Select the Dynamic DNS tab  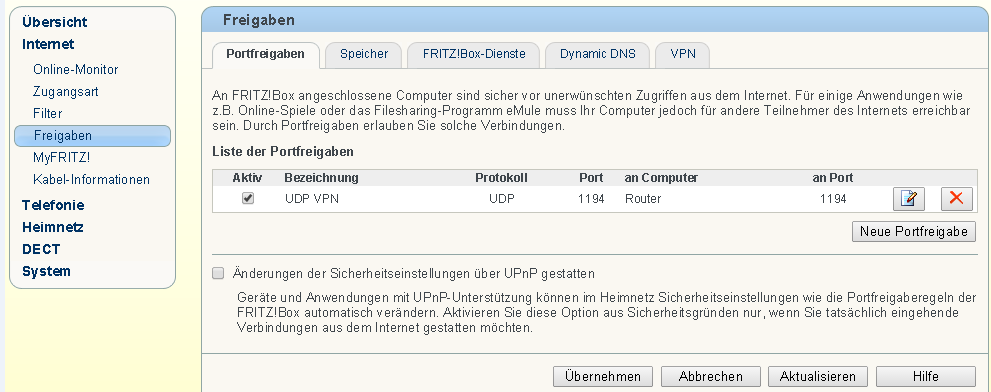coord(597,54)
